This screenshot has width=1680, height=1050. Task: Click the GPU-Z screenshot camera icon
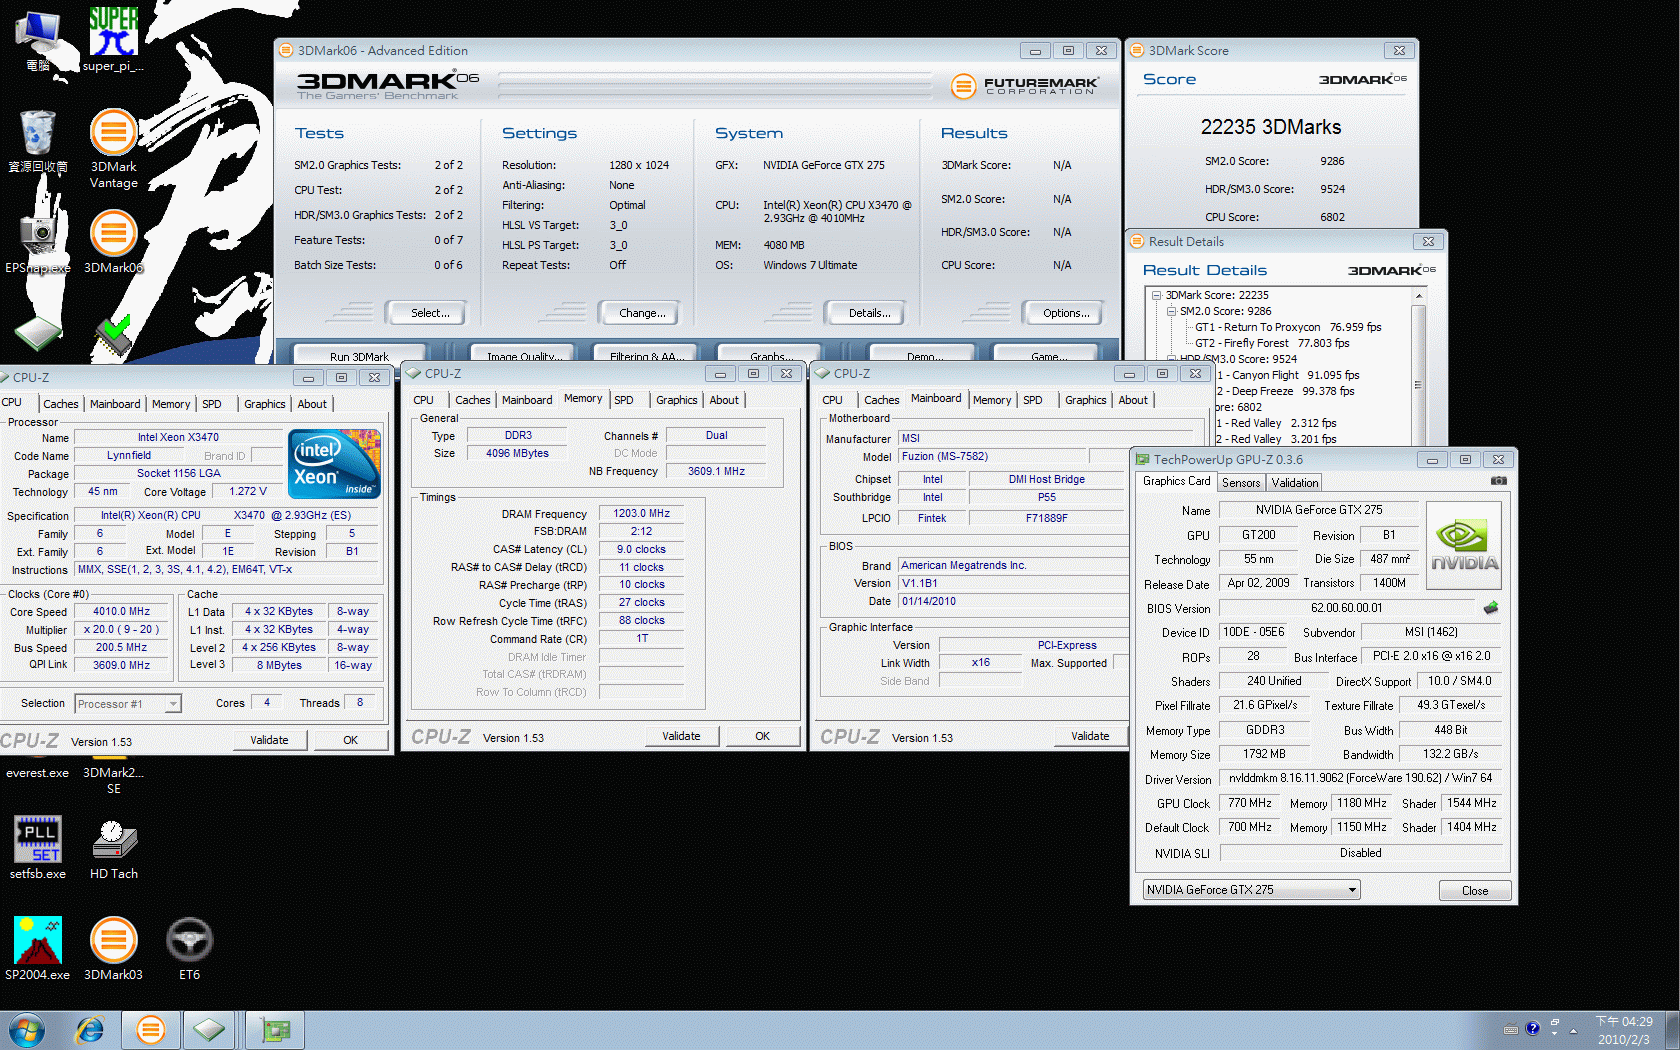point(1498,481)
